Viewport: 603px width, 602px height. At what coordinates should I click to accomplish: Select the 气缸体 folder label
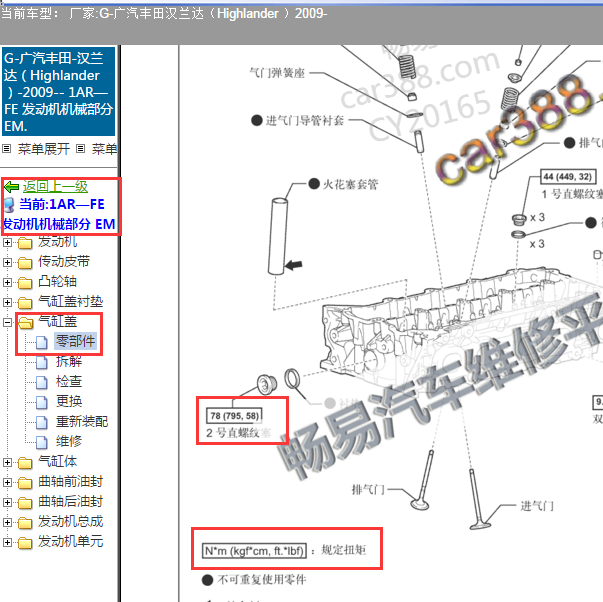58,461
